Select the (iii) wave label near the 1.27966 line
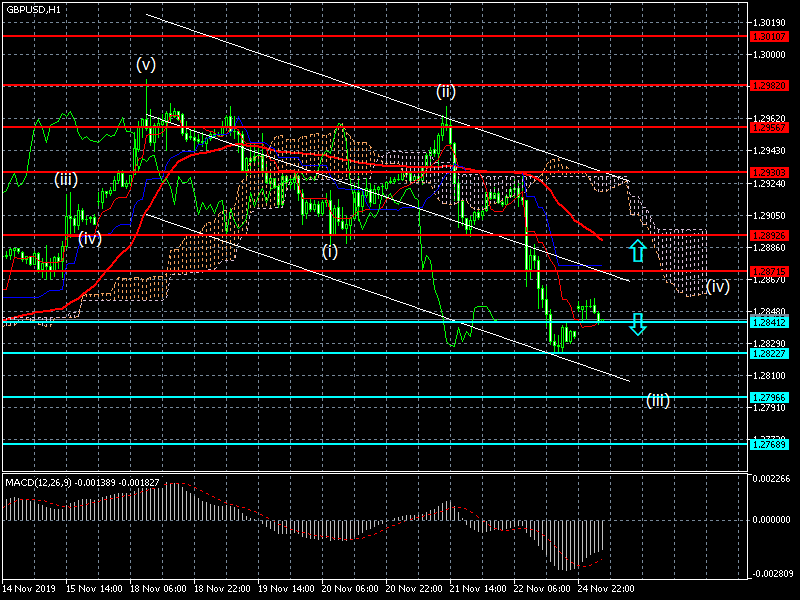 pos(658,401)
